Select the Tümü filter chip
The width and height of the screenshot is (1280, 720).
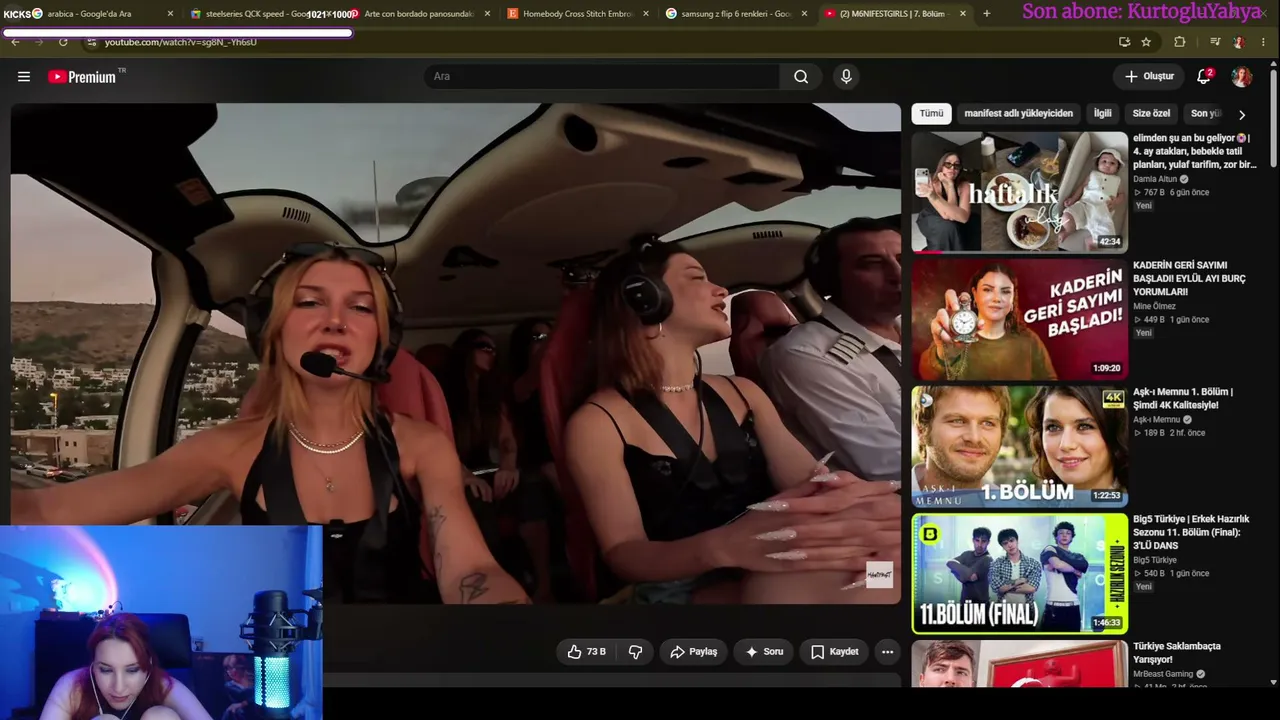coord(931,114)
